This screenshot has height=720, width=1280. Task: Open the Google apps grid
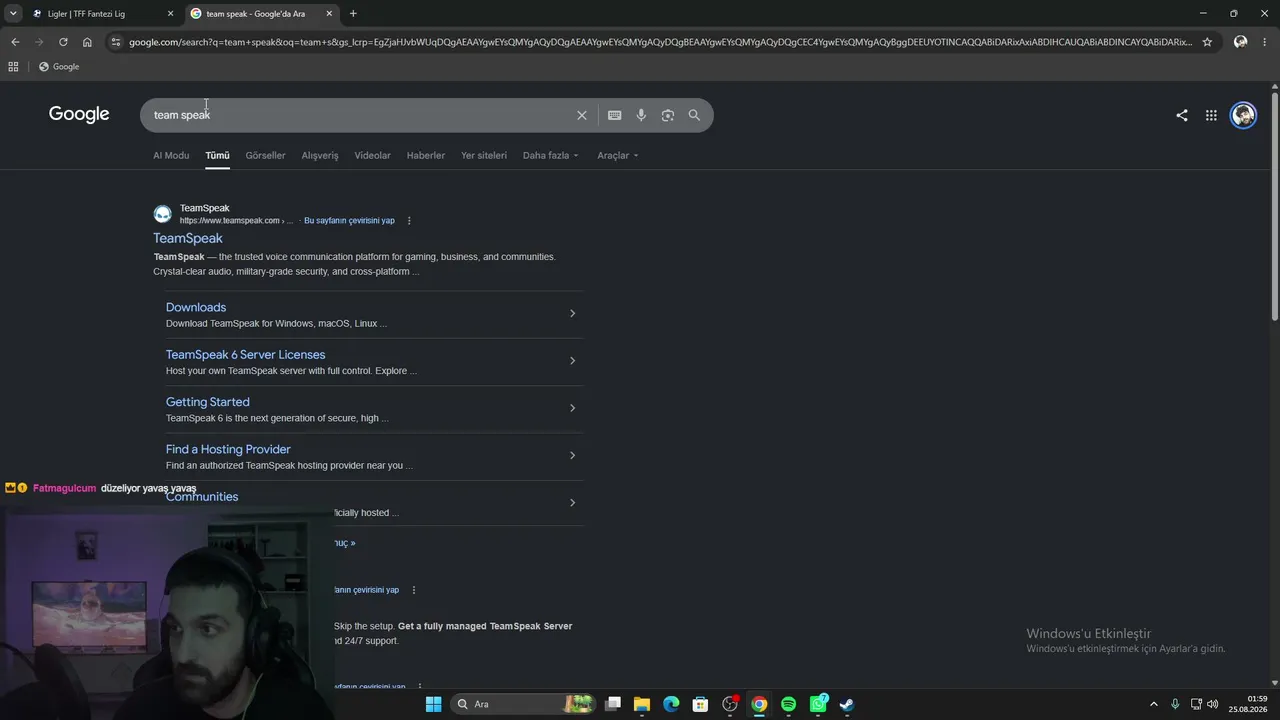tap(1211, 115)
